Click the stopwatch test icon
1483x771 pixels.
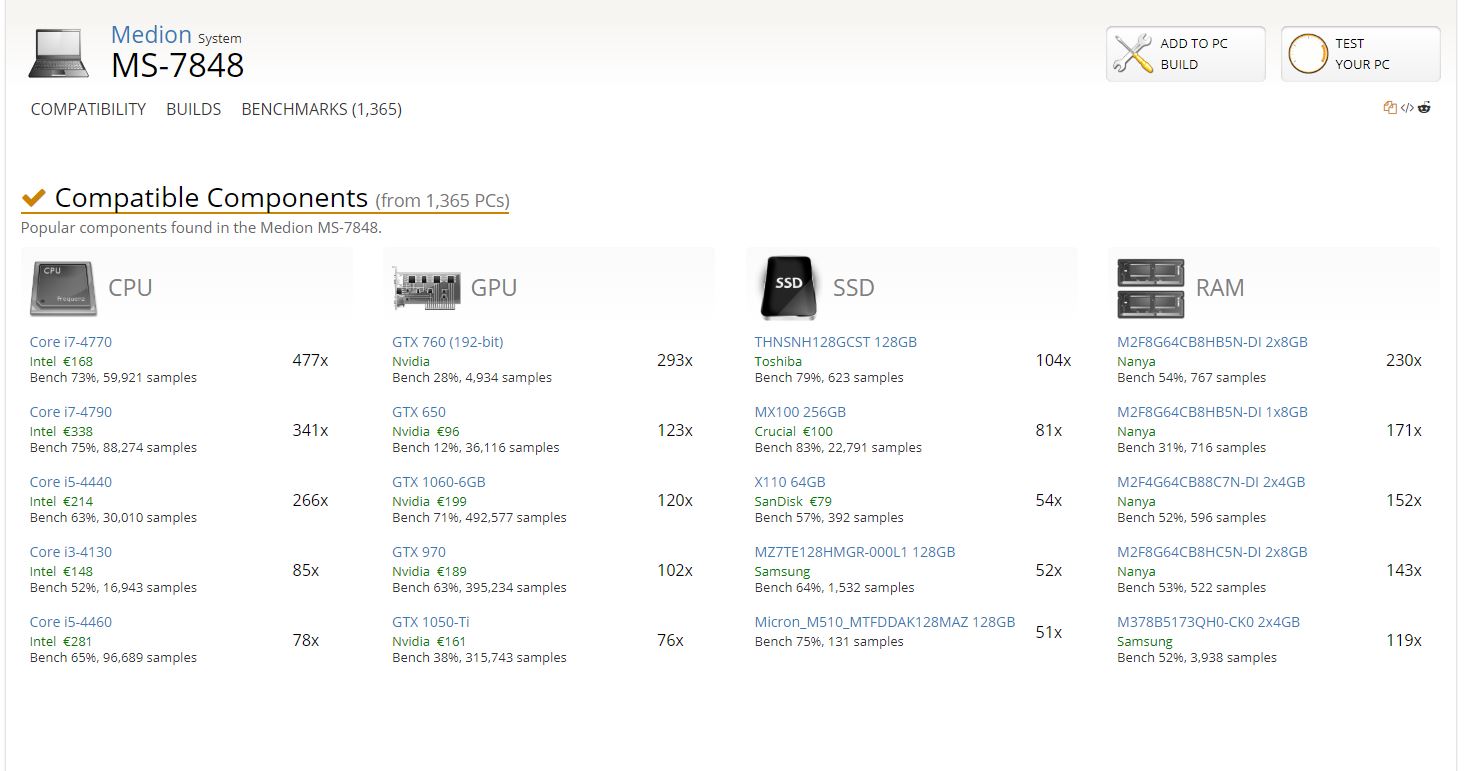[x=1307, y=54]
